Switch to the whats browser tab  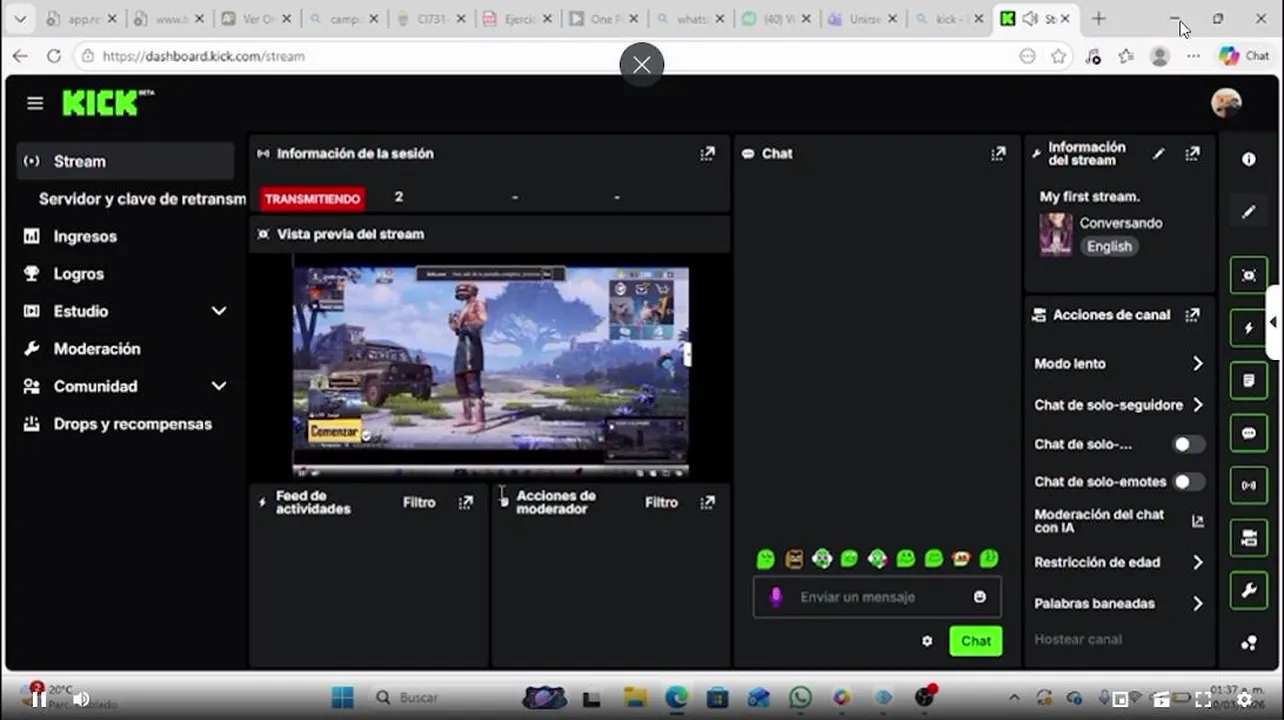click(x=689, y=19)
